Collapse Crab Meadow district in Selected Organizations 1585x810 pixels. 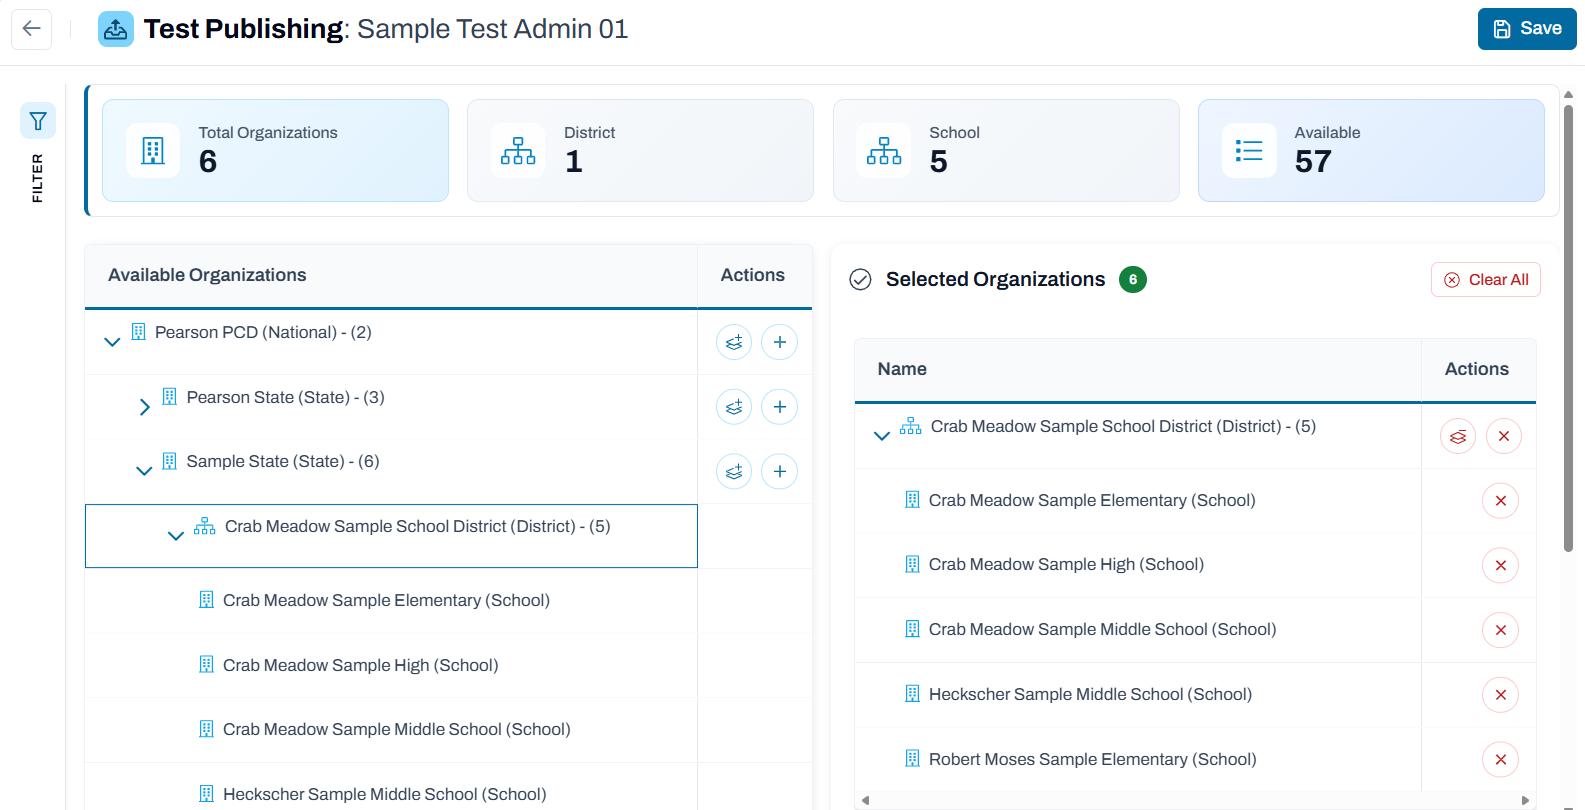pos(882,436)
